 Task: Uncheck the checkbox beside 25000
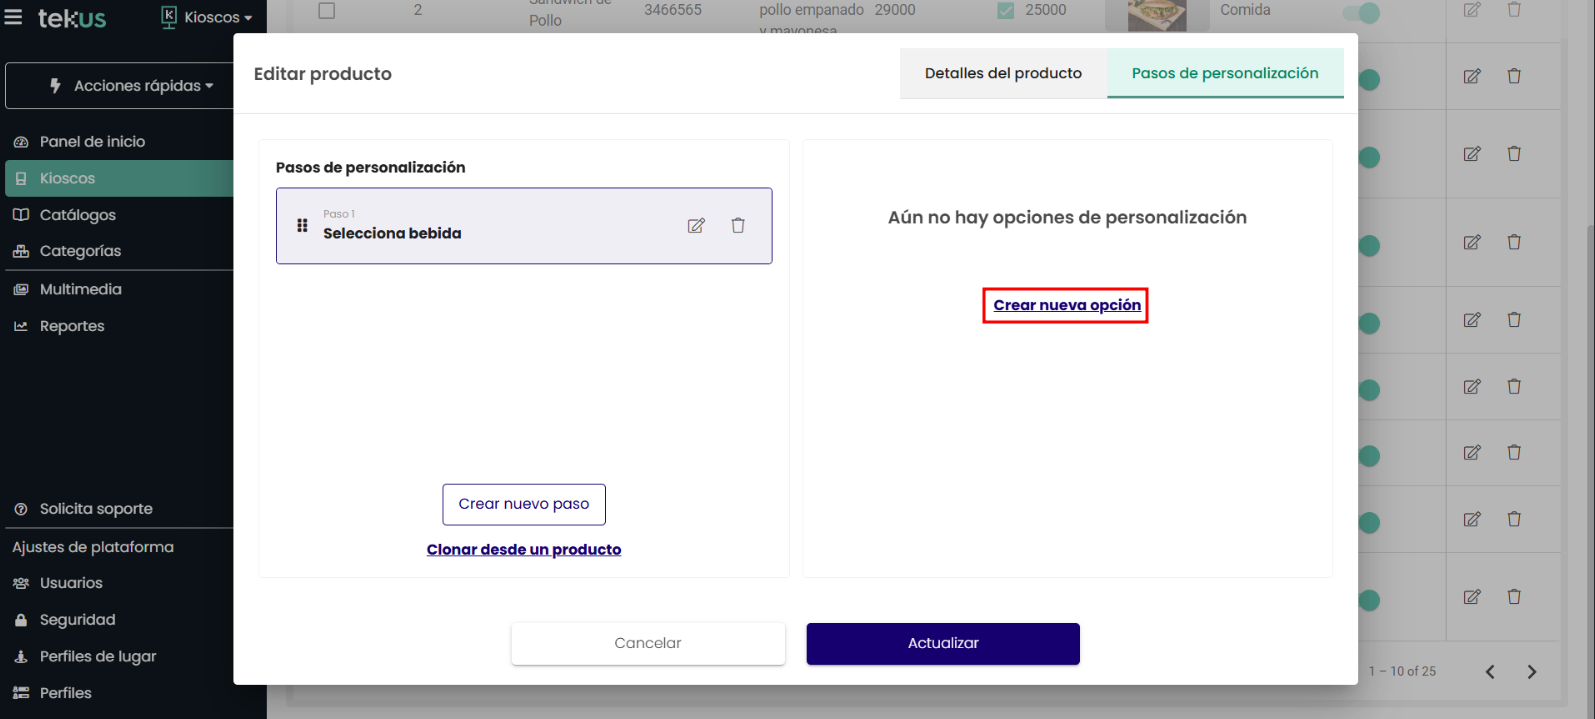pyautogui.click(x=1006, y=11)
